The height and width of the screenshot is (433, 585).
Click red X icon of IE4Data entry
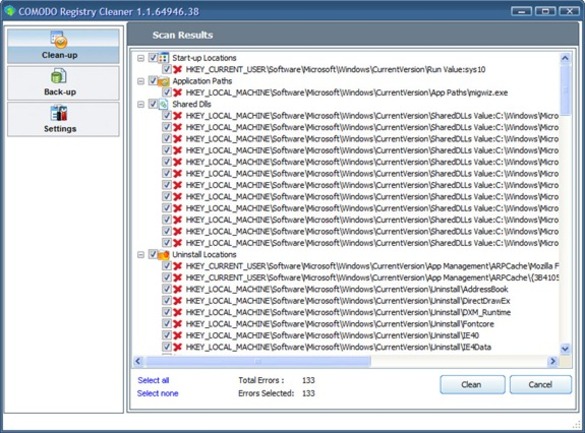[x=178, y=347]
